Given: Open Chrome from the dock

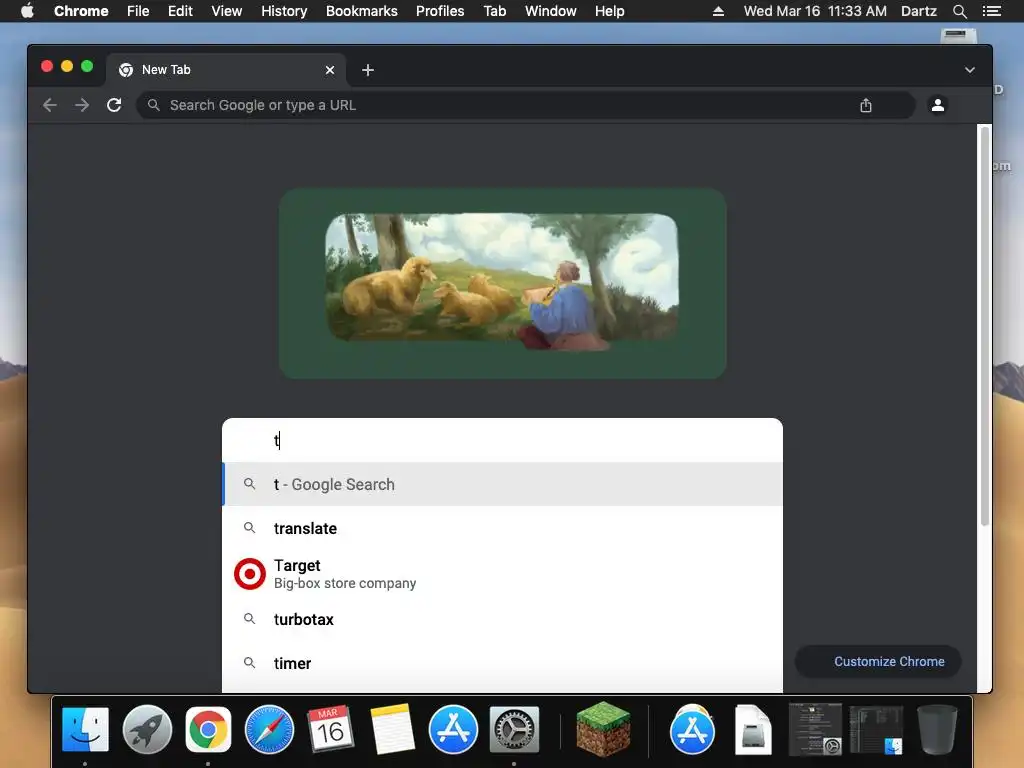Looking at the screenshot, I should [x=208, y=729].
